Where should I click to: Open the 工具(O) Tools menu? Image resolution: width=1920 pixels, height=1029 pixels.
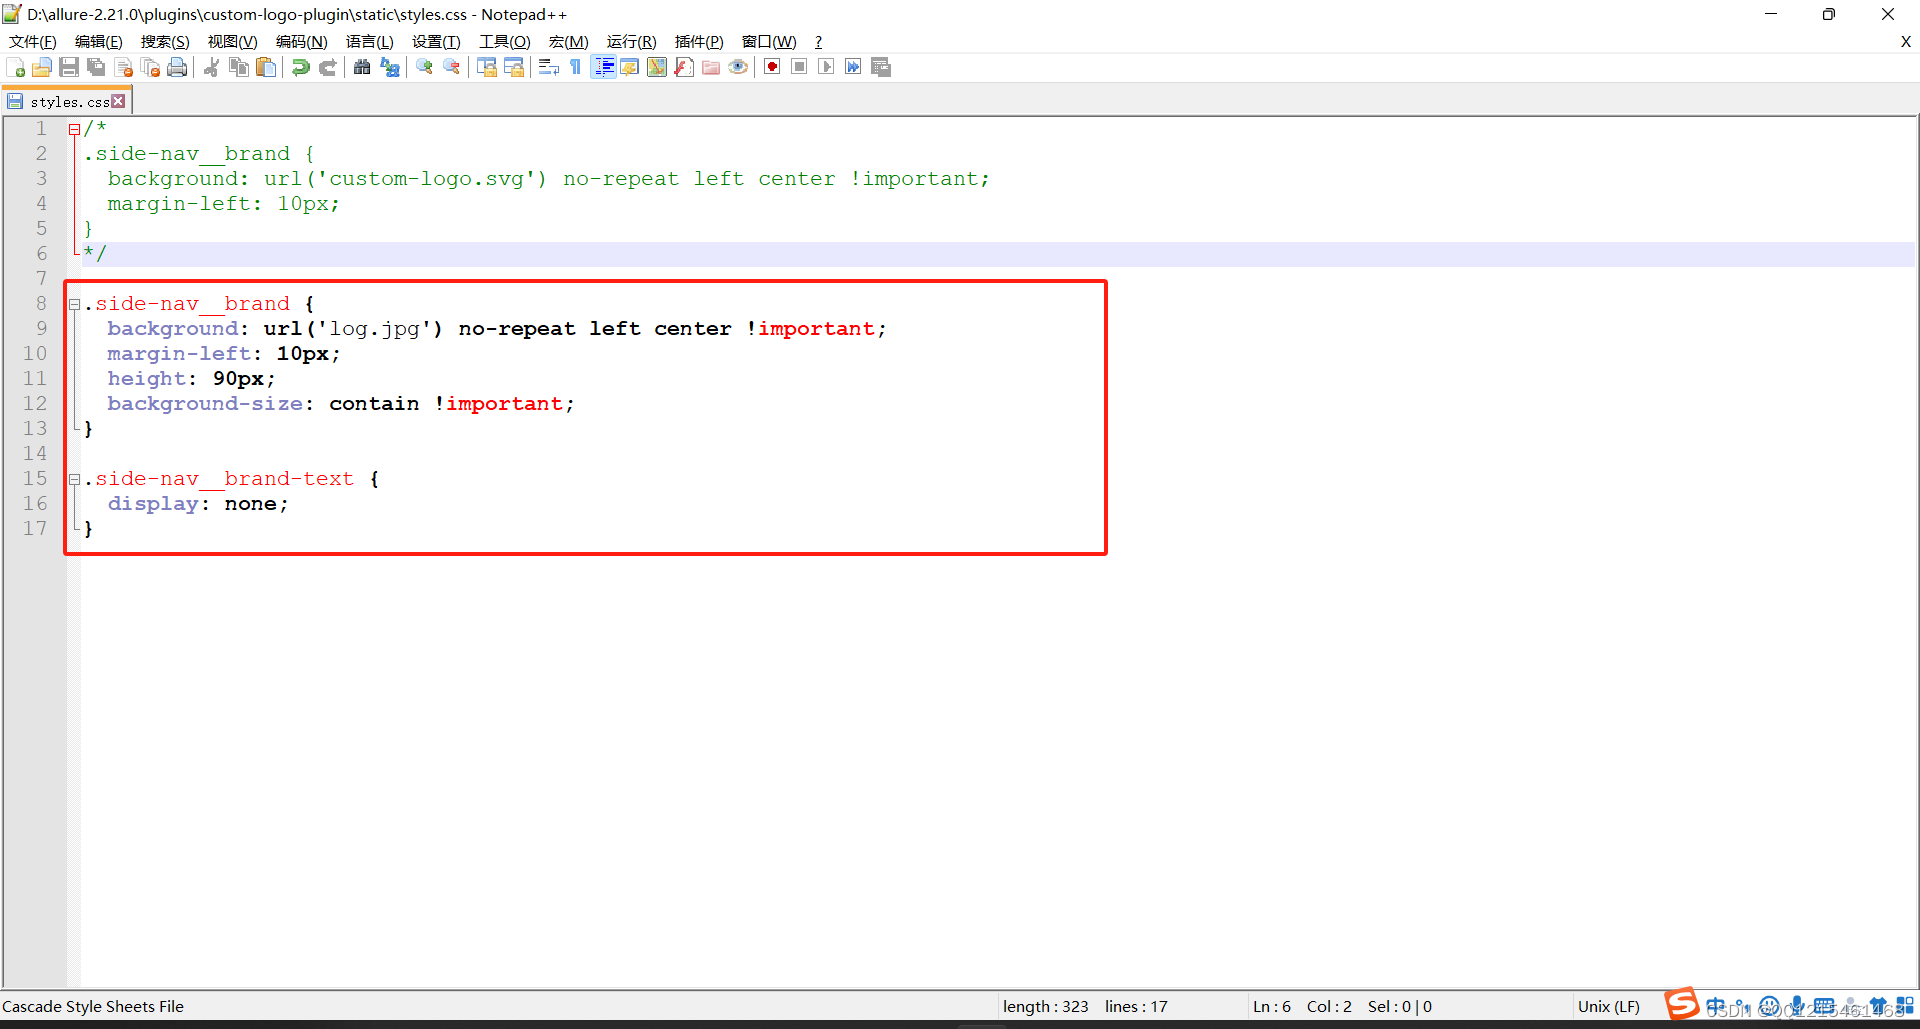click(x=505, y=41)
